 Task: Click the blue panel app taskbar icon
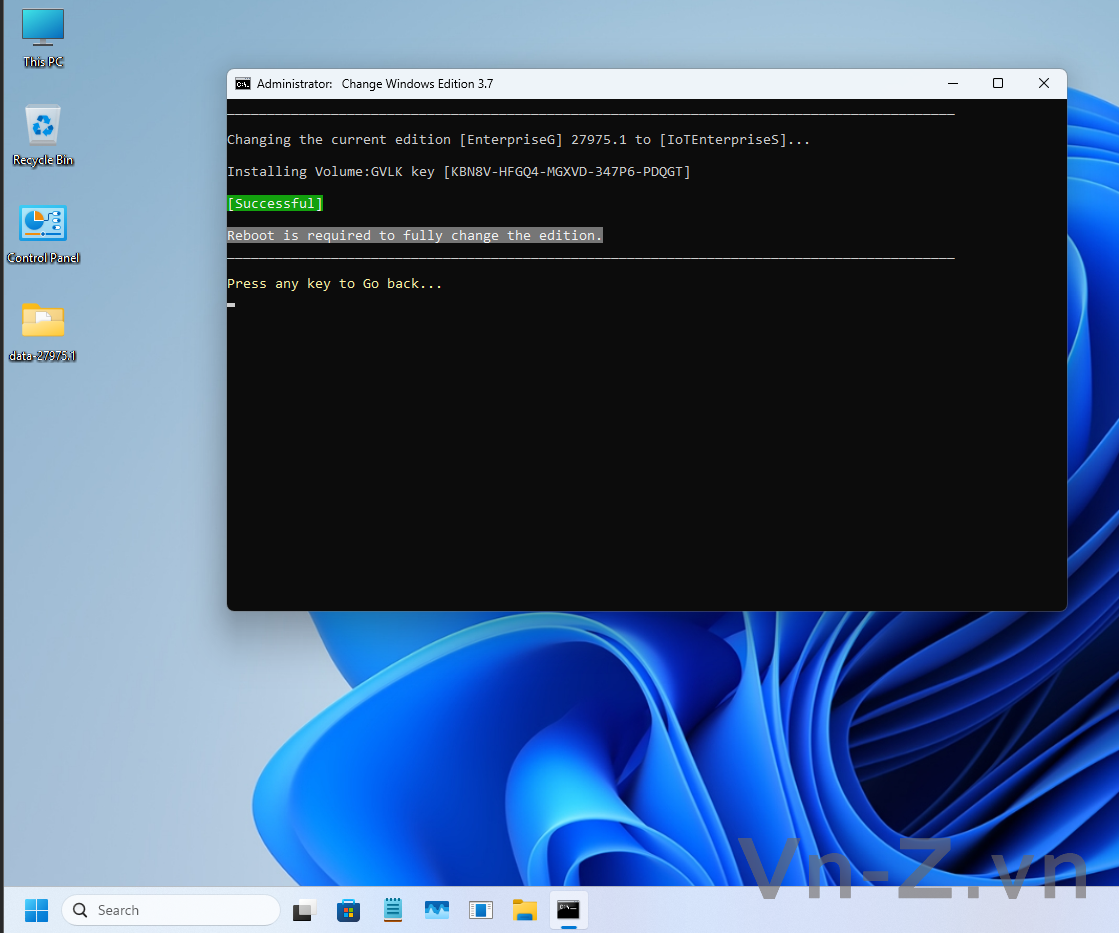coord(481,910)
